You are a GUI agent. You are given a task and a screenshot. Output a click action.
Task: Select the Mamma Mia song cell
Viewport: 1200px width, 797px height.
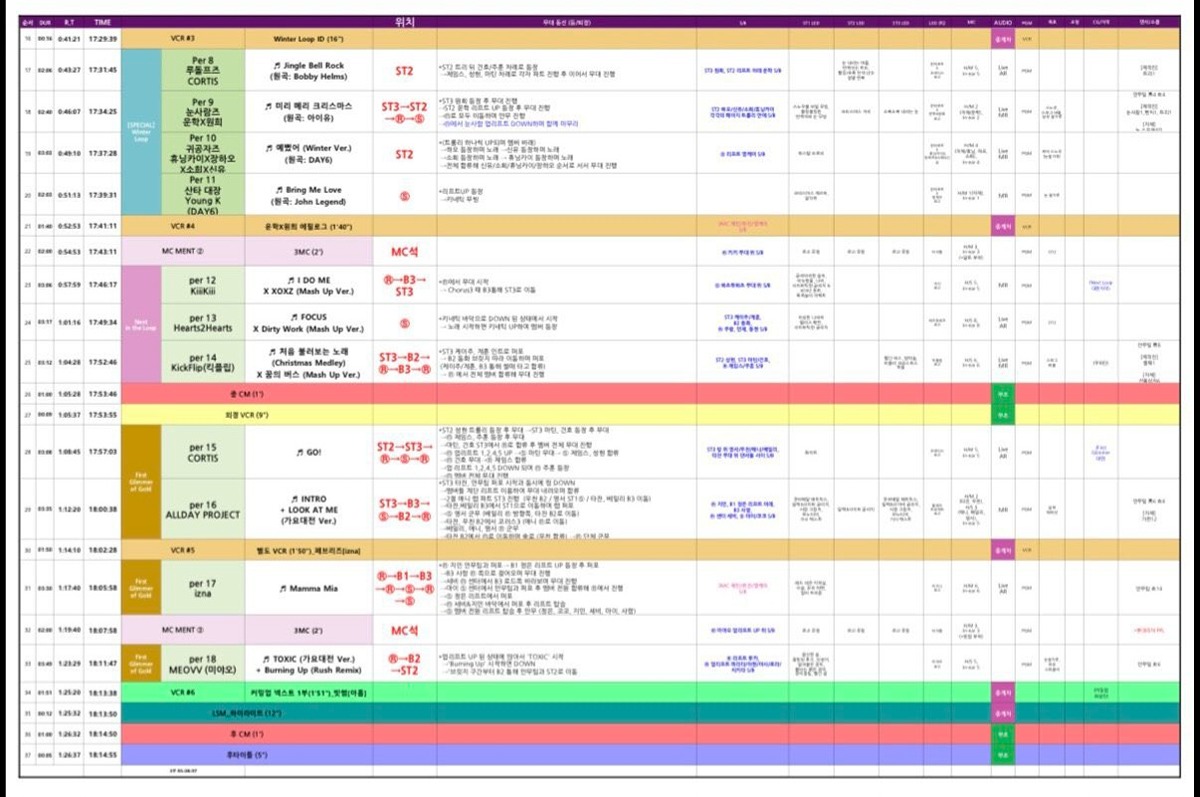[x=308, y=589]
